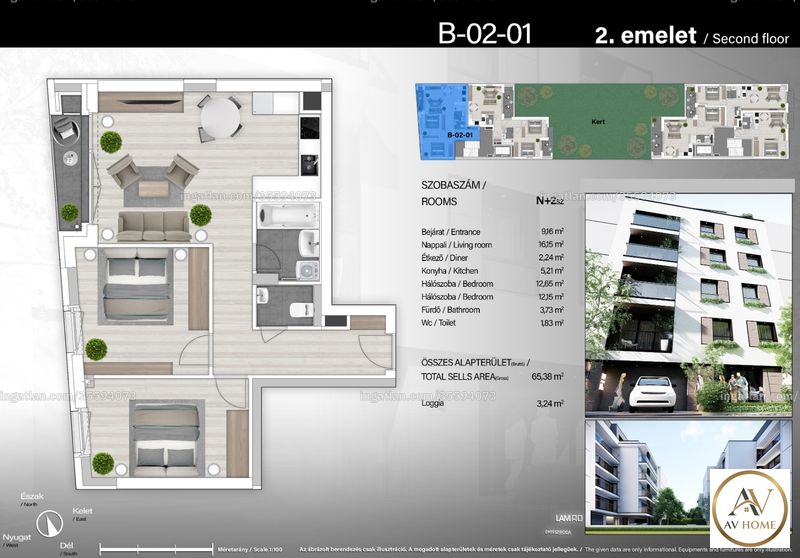Click the upper bedroom double bed
The height and width of the screenshot is (558, 800).
[x=136, y=286]
